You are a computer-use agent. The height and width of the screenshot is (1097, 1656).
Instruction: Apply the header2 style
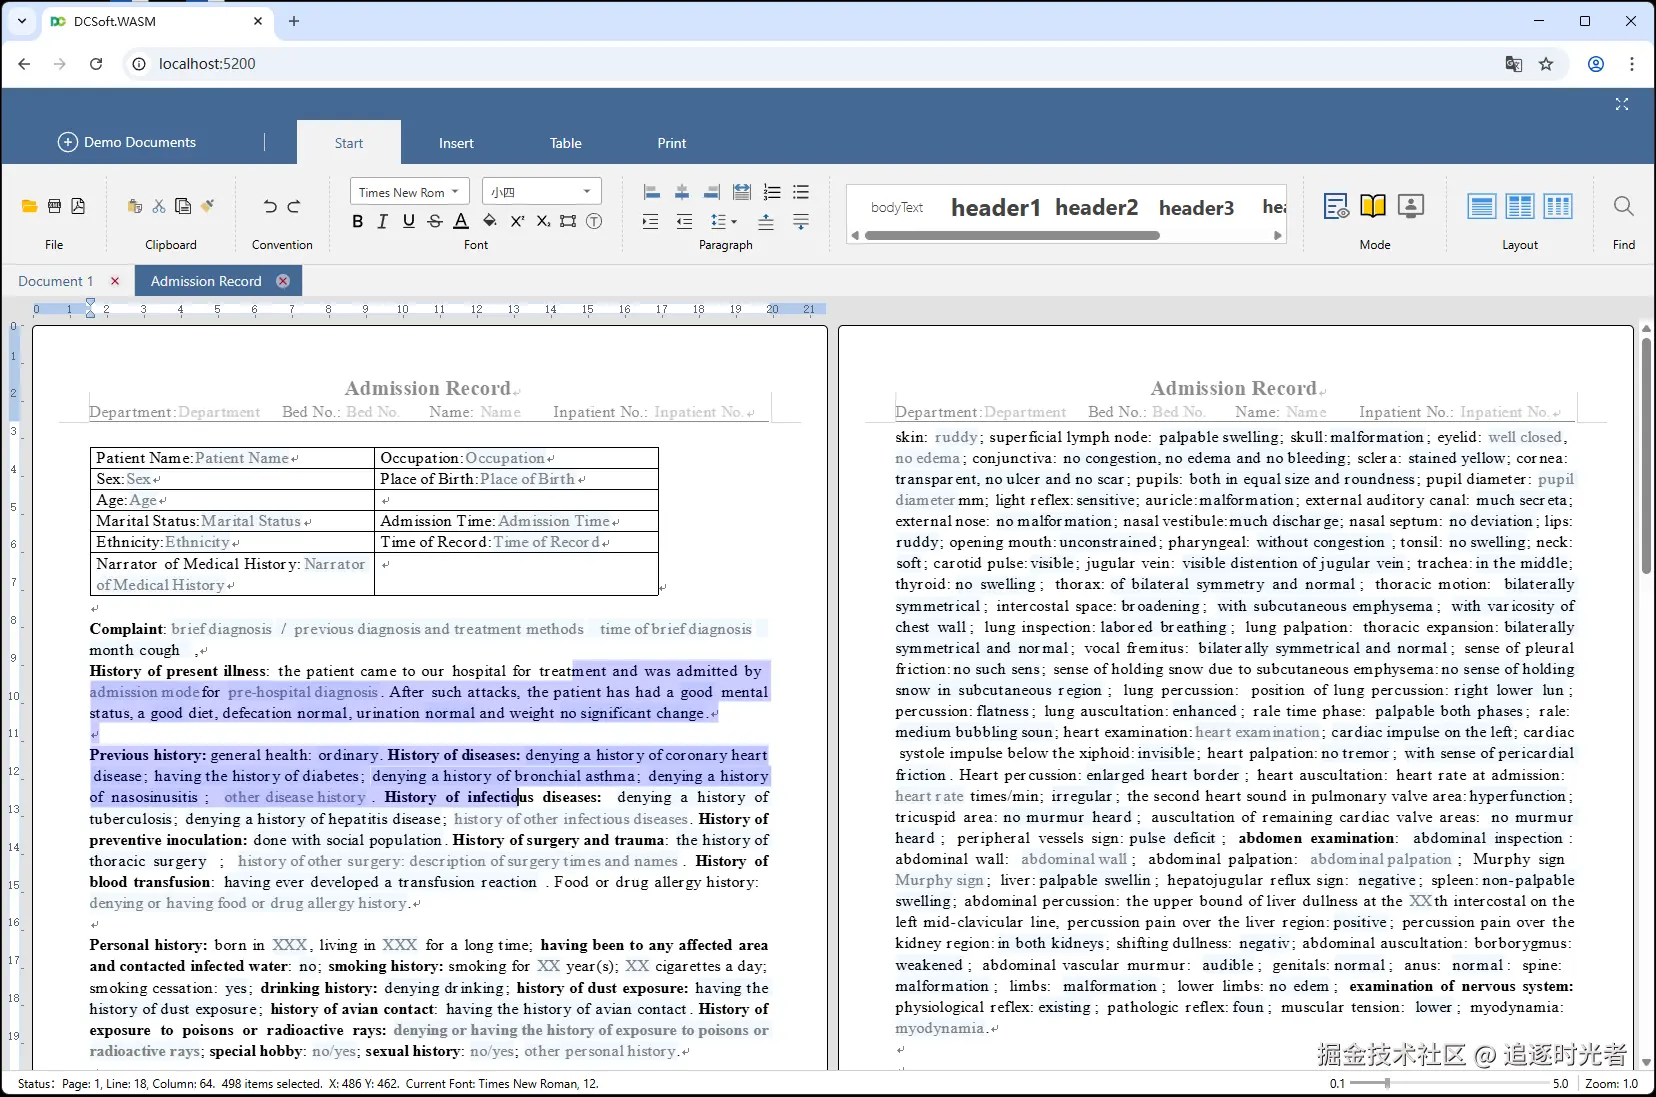tap(1096, 207)
